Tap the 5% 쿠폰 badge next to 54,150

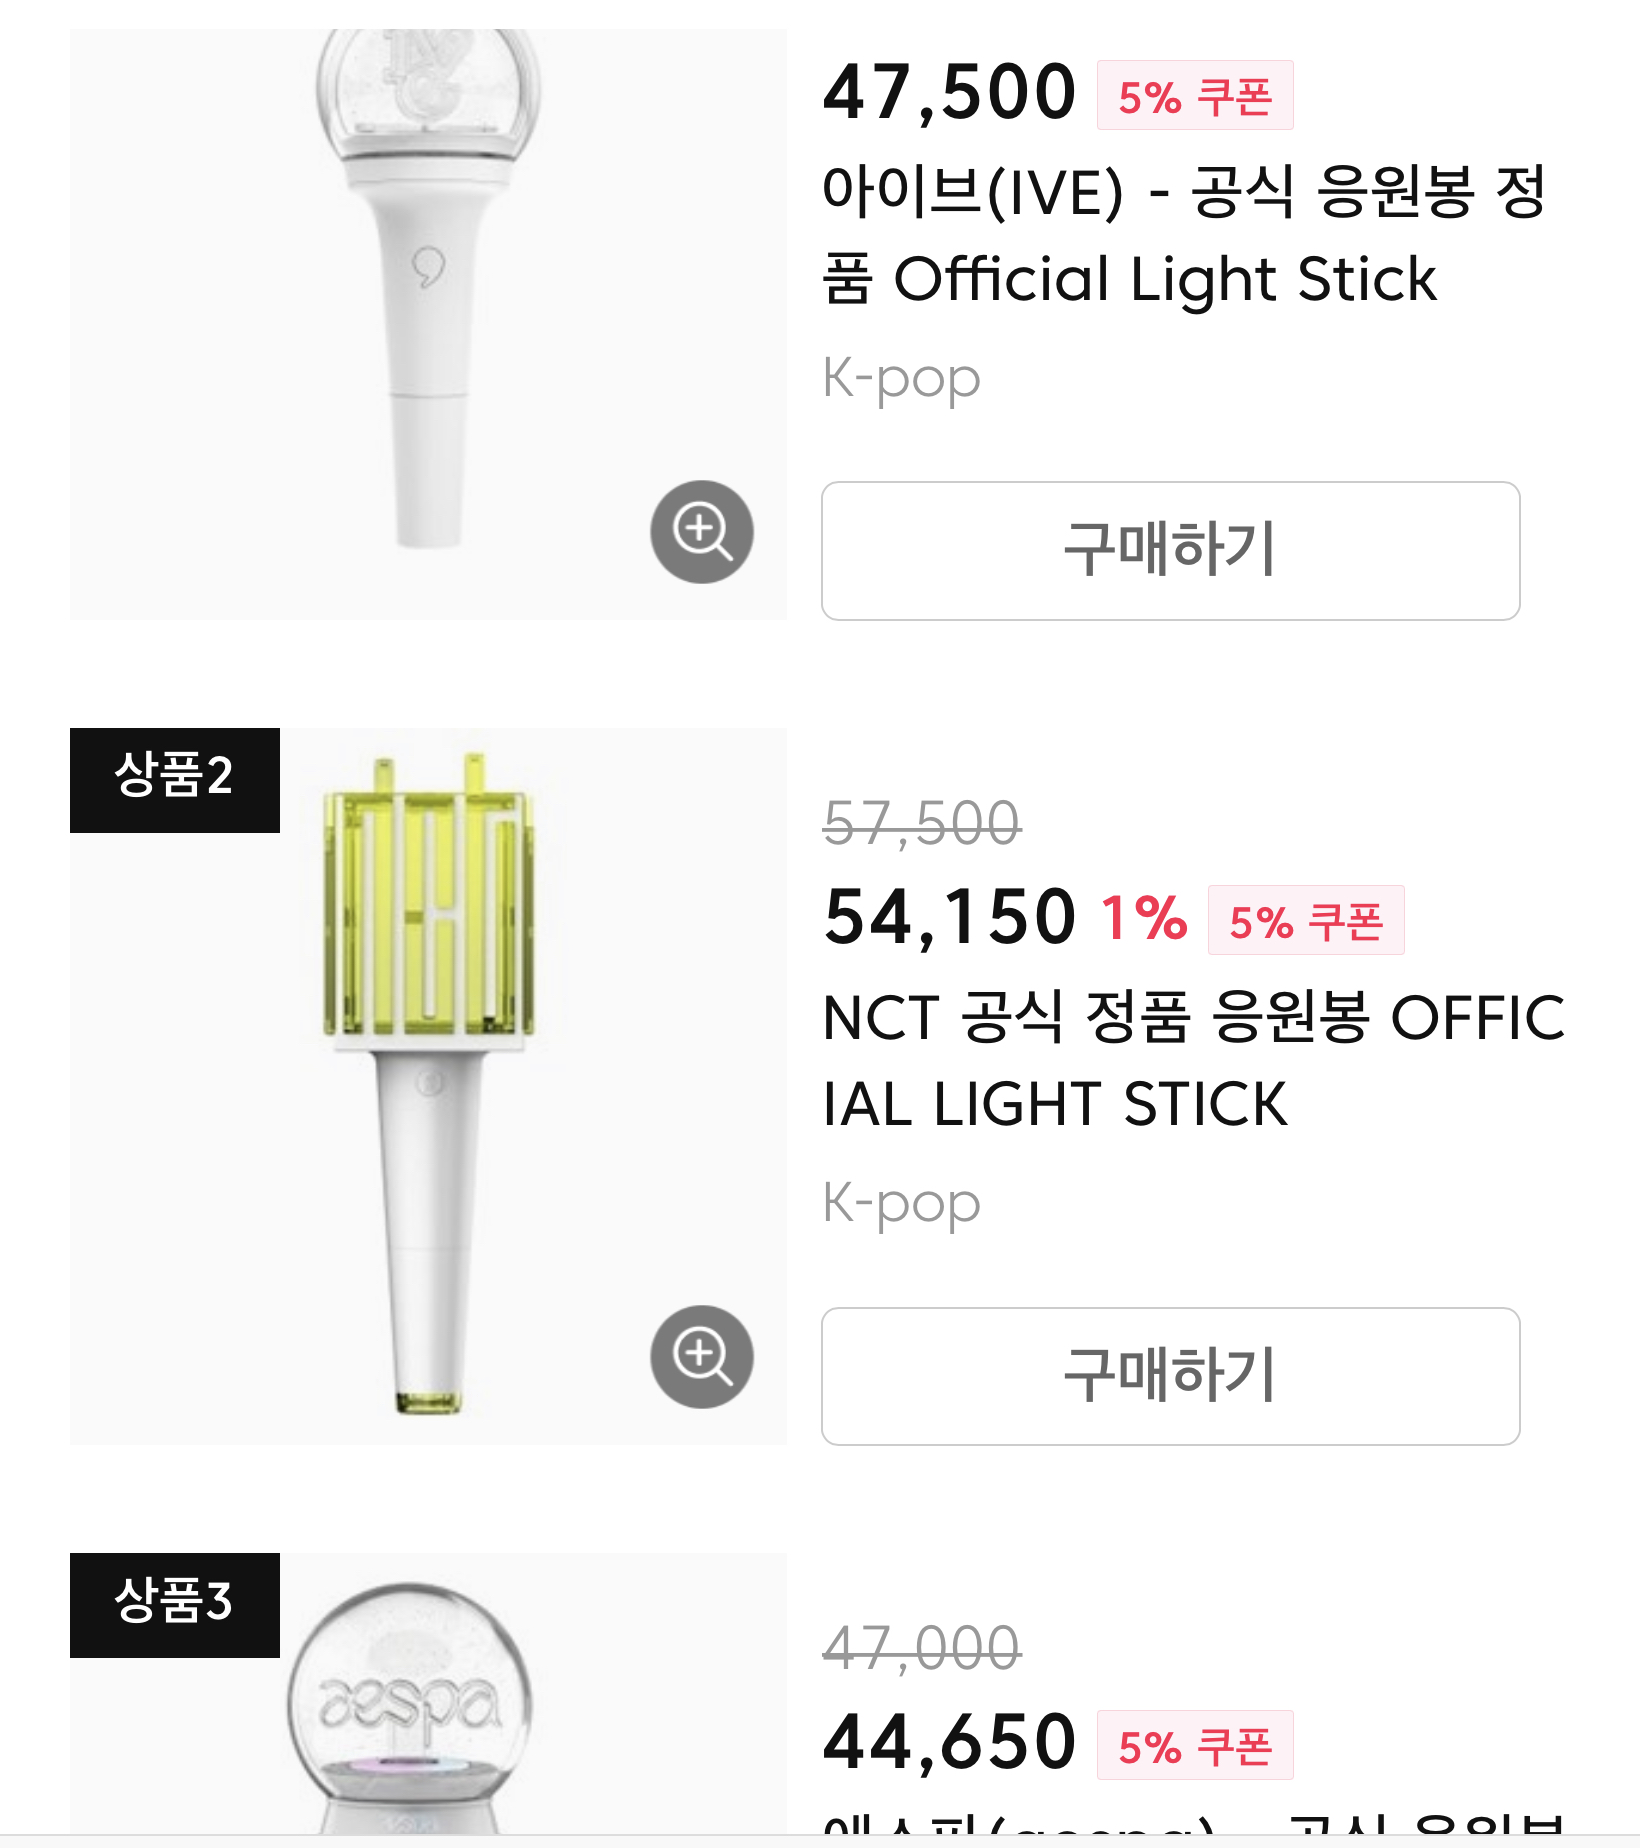click(1306, 921)
